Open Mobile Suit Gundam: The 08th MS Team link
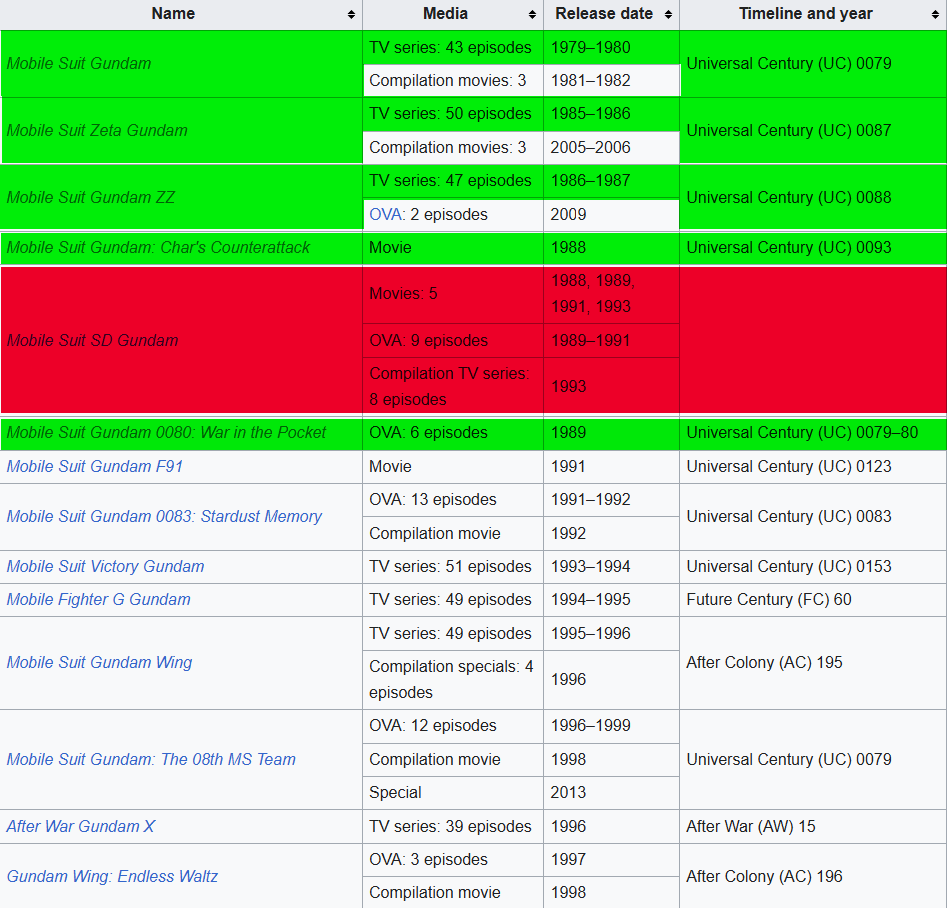 tap(151, 759)
